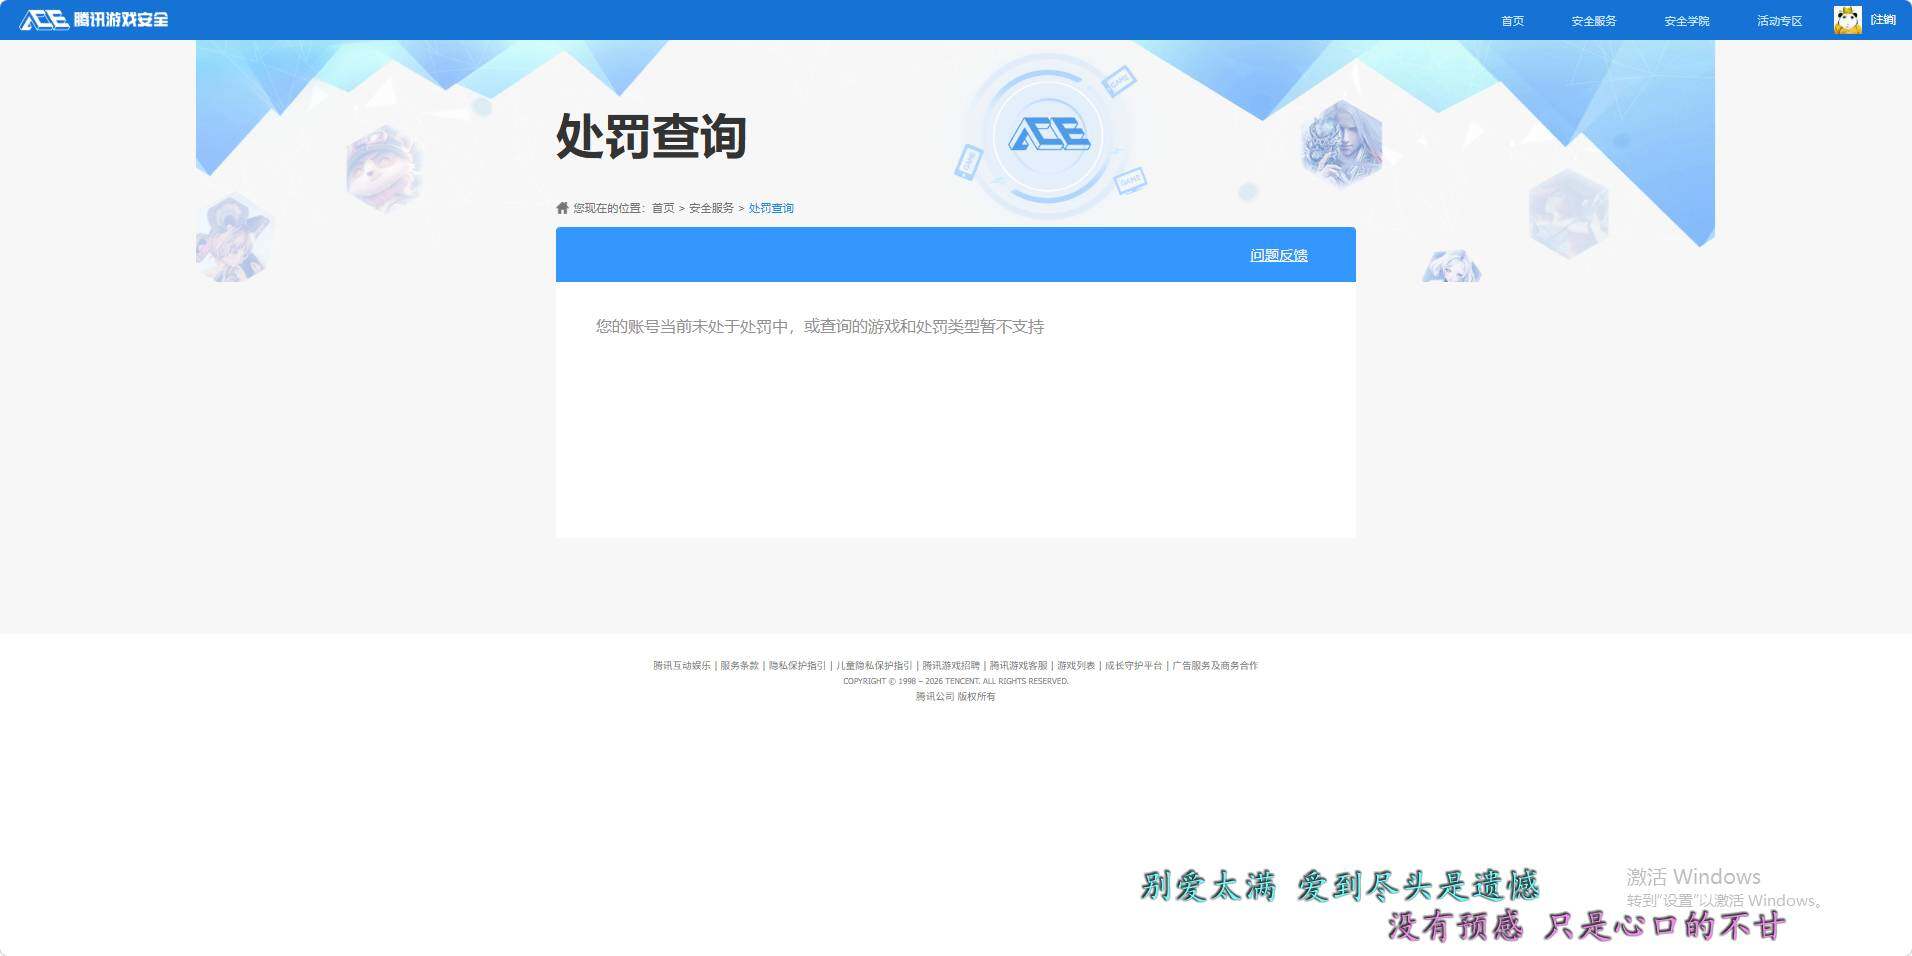
Task: Open the user avatar icon
Action: click(x=1847, y=20)
